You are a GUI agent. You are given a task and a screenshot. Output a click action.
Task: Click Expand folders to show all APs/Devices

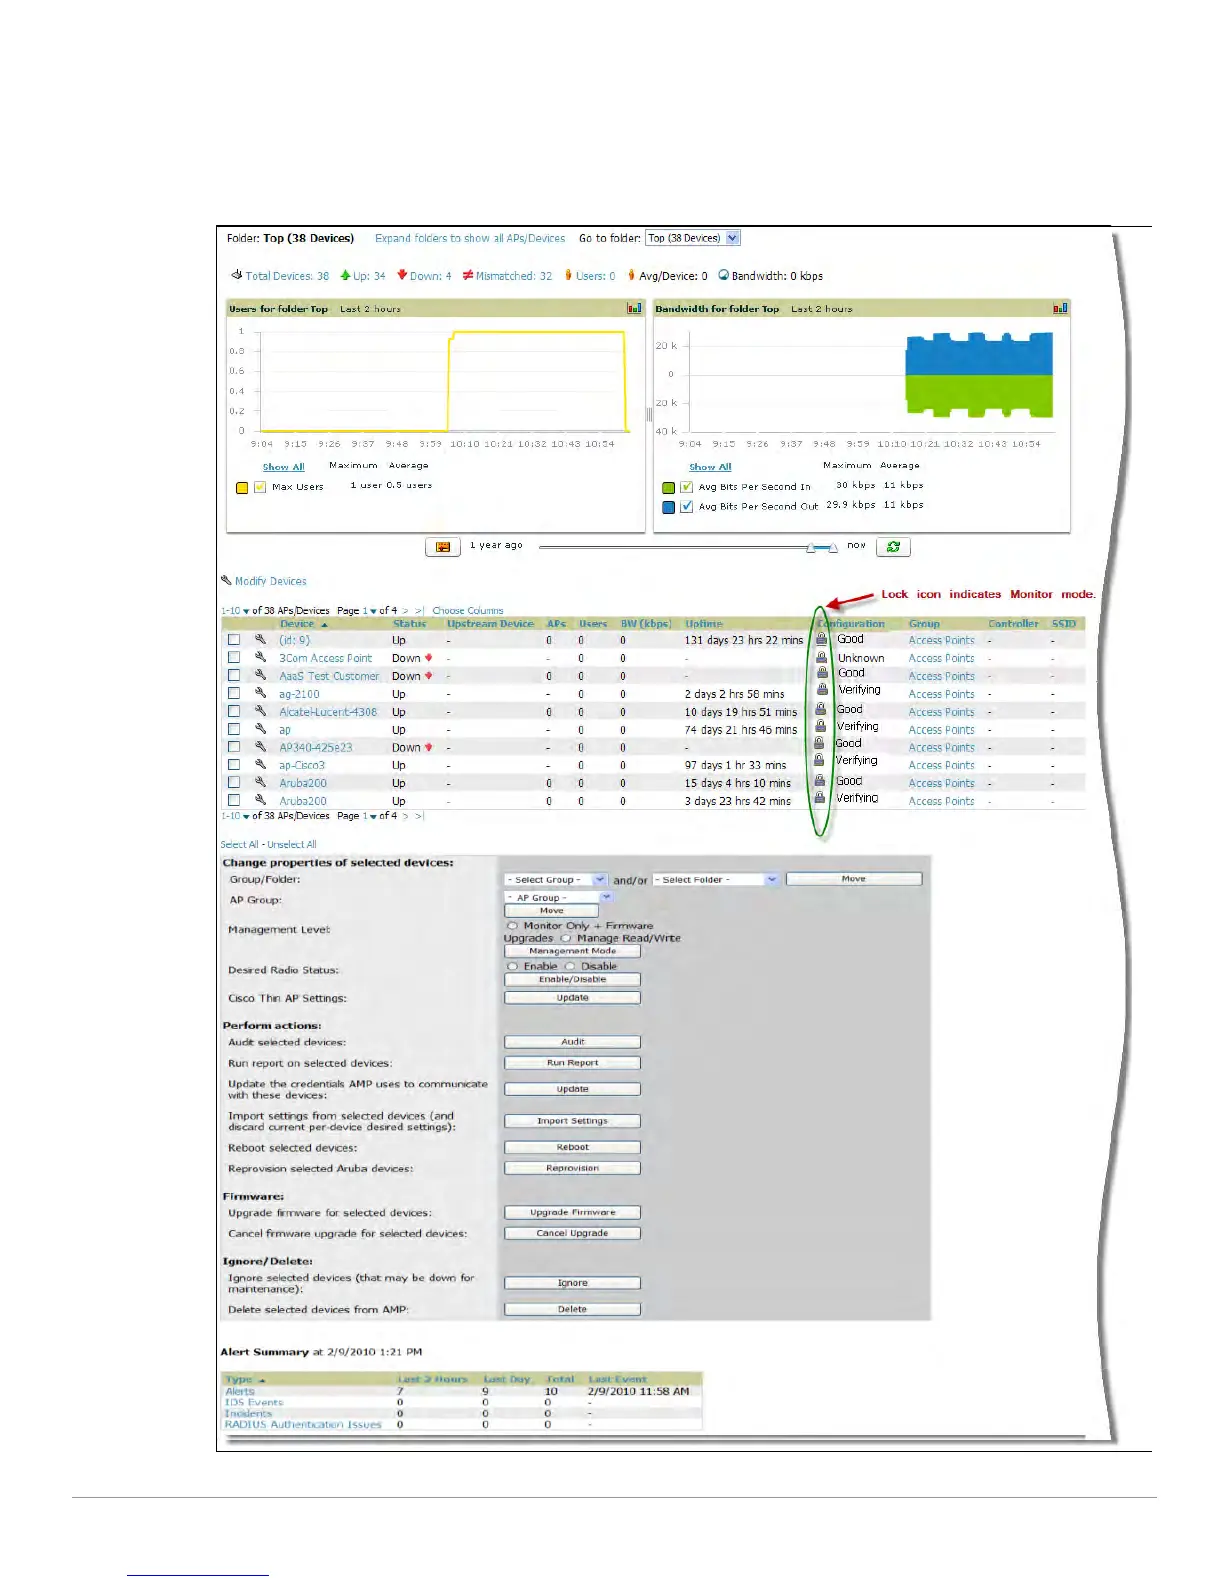tap(470, 238)
